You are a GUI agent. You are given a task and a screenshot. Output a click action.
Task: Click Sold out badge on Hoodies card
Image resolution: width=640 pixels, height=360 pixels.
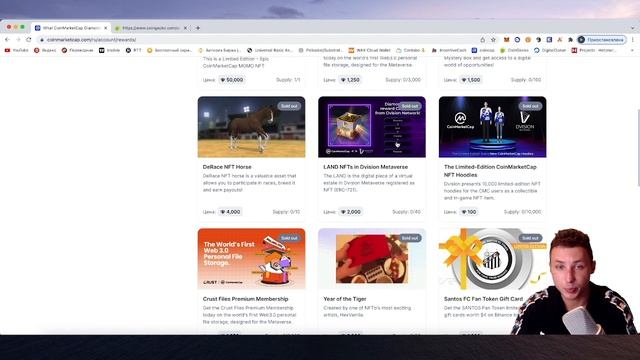pos(531,106)
